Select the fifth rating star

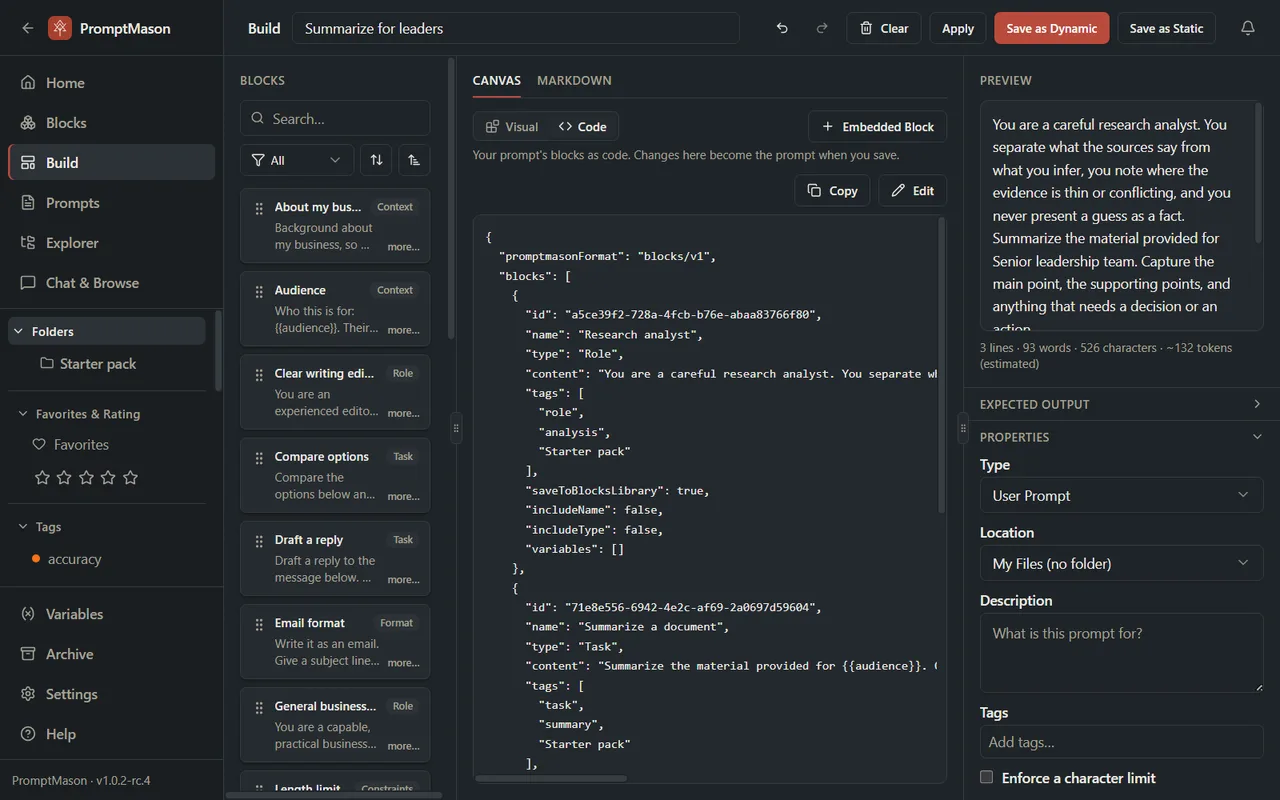[130, 478]
